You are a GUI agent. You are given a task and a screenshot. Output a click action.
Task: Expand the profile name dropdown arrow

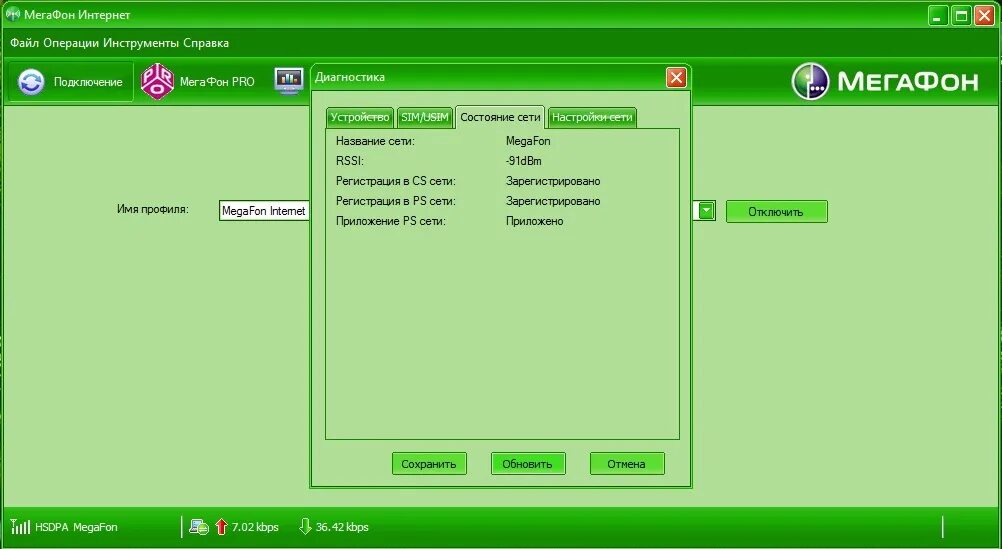[x=706, y=211]
